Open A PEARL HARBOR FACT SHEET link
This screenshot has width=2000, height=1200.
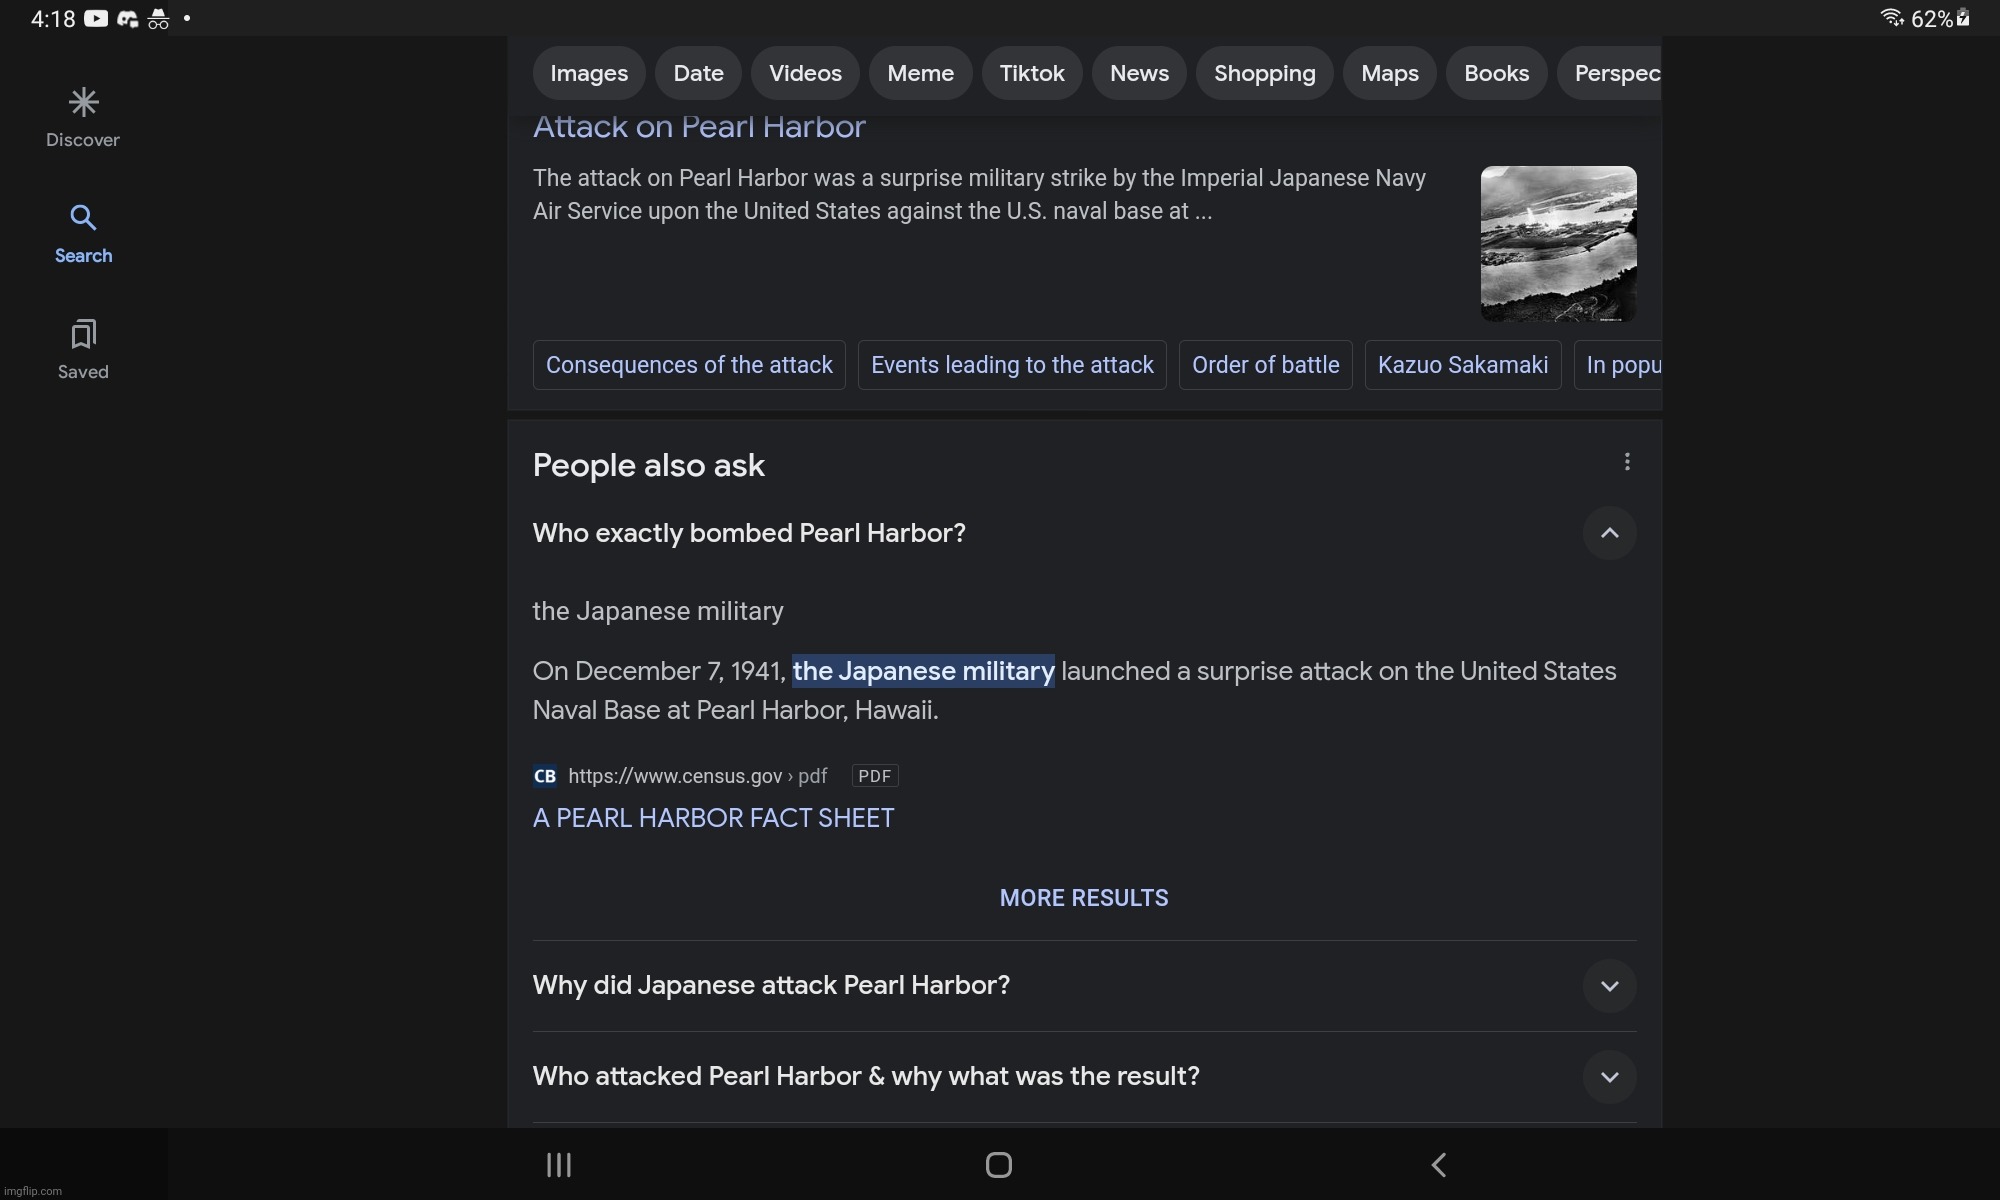point(713,818)
